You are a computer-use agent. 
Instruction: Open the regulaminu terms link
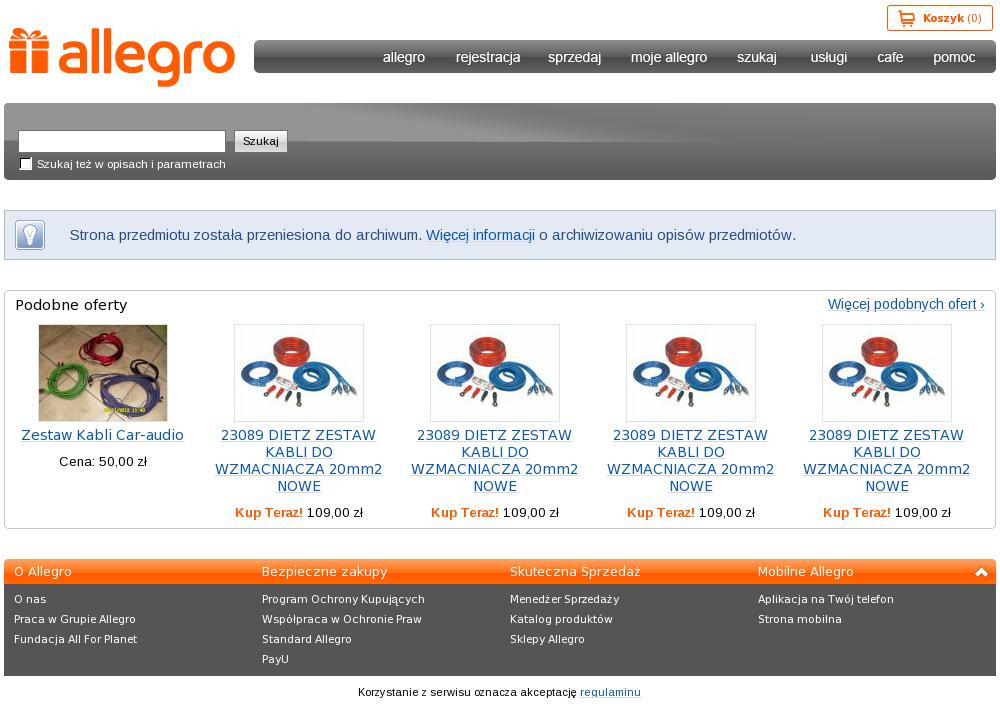tap(610, 692)
